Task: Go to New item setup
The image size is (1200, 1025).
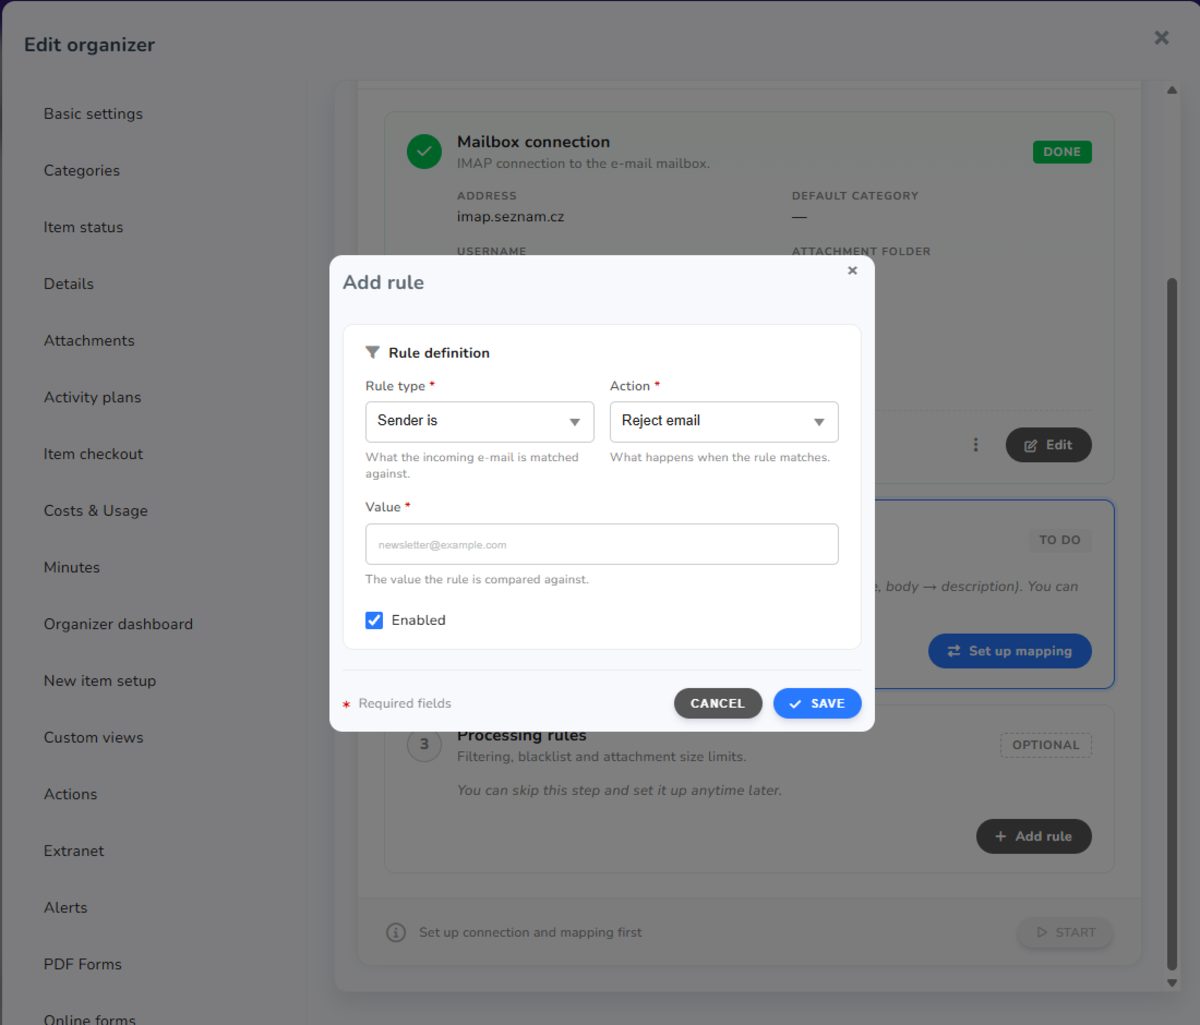Action: click(100, 681)
